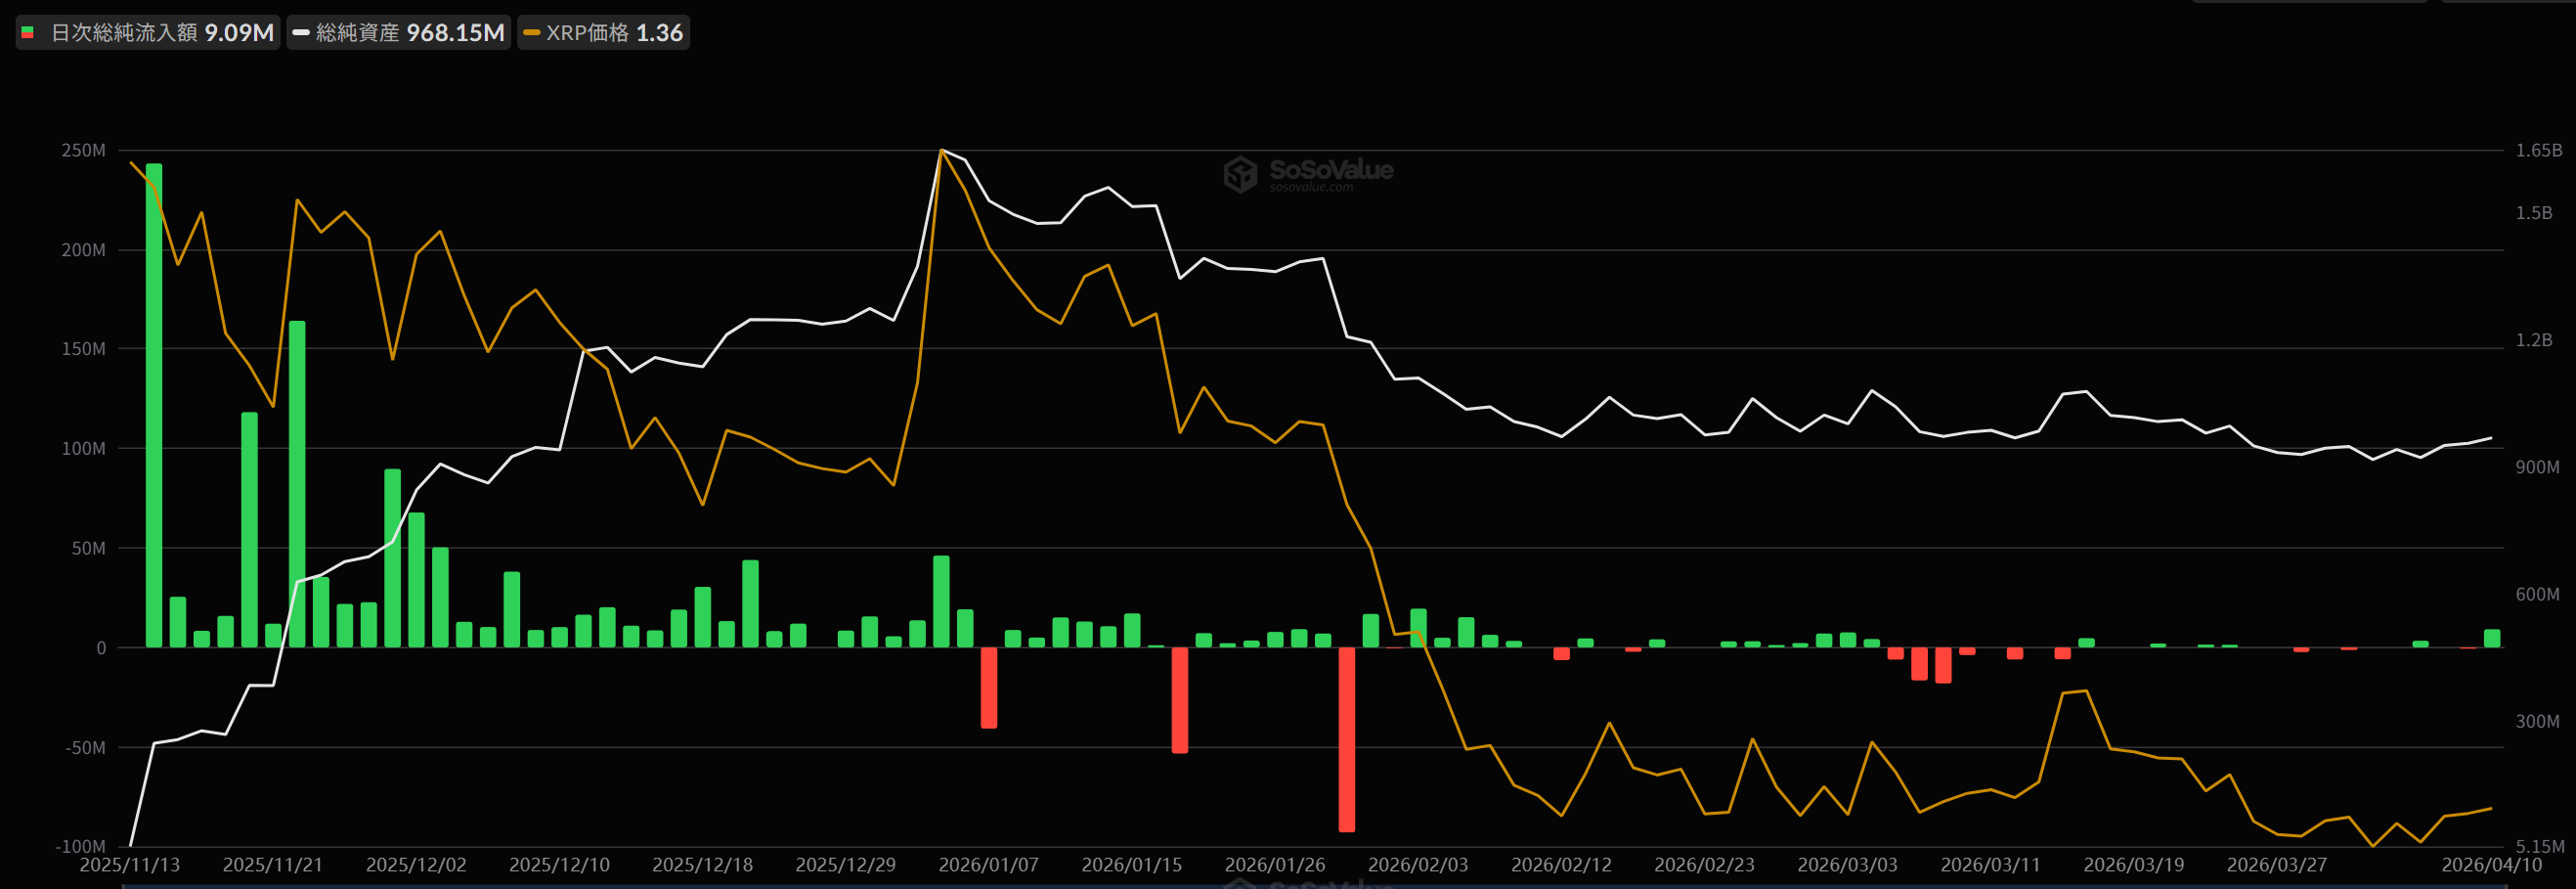Click the 2026/02/12 date on the axis
The height and width of the screenshot is (889, 2576).
click(1561, 865)
